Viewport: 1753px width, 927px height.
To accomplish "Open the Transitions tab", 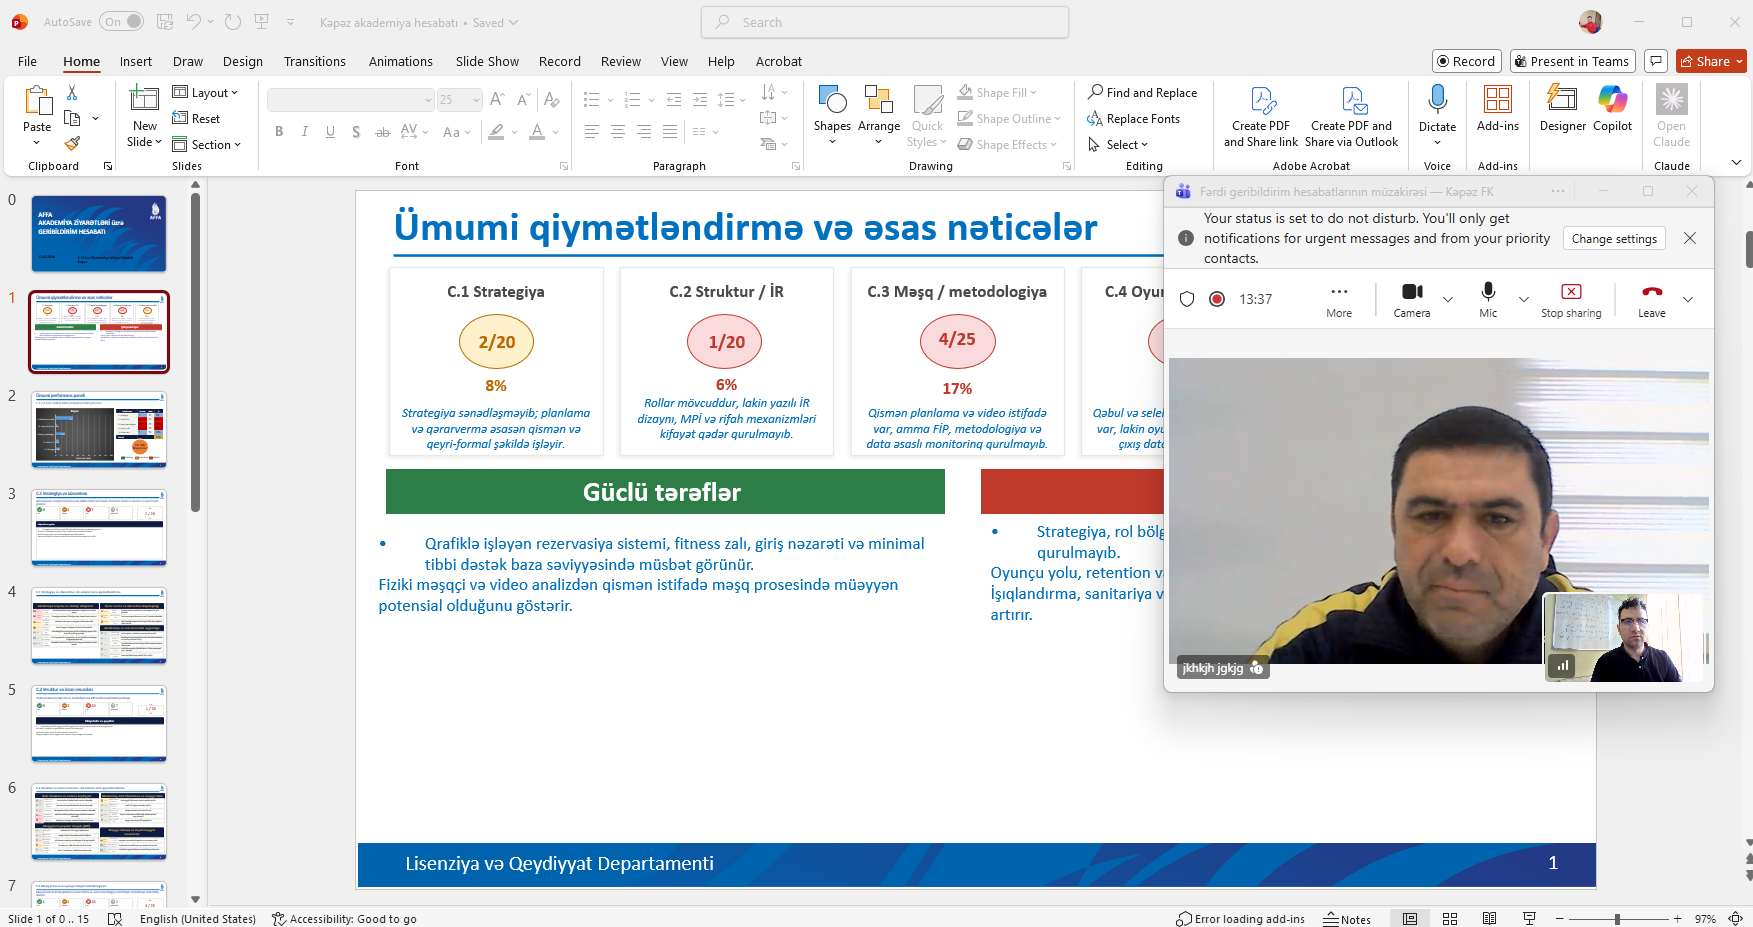I will point(314,62).
